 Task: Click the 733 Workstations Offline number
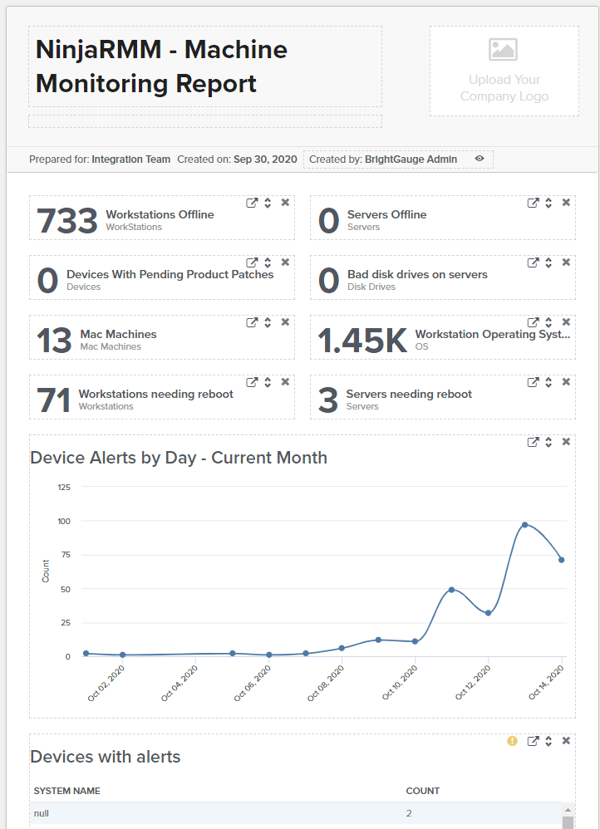67,220
